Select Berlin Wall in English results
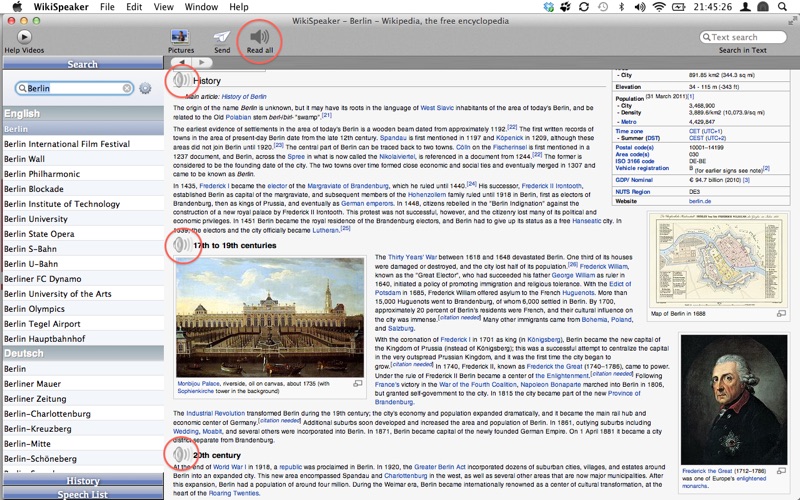The width and height of the screenshot is (800, 500). click(x=24, y=158)
